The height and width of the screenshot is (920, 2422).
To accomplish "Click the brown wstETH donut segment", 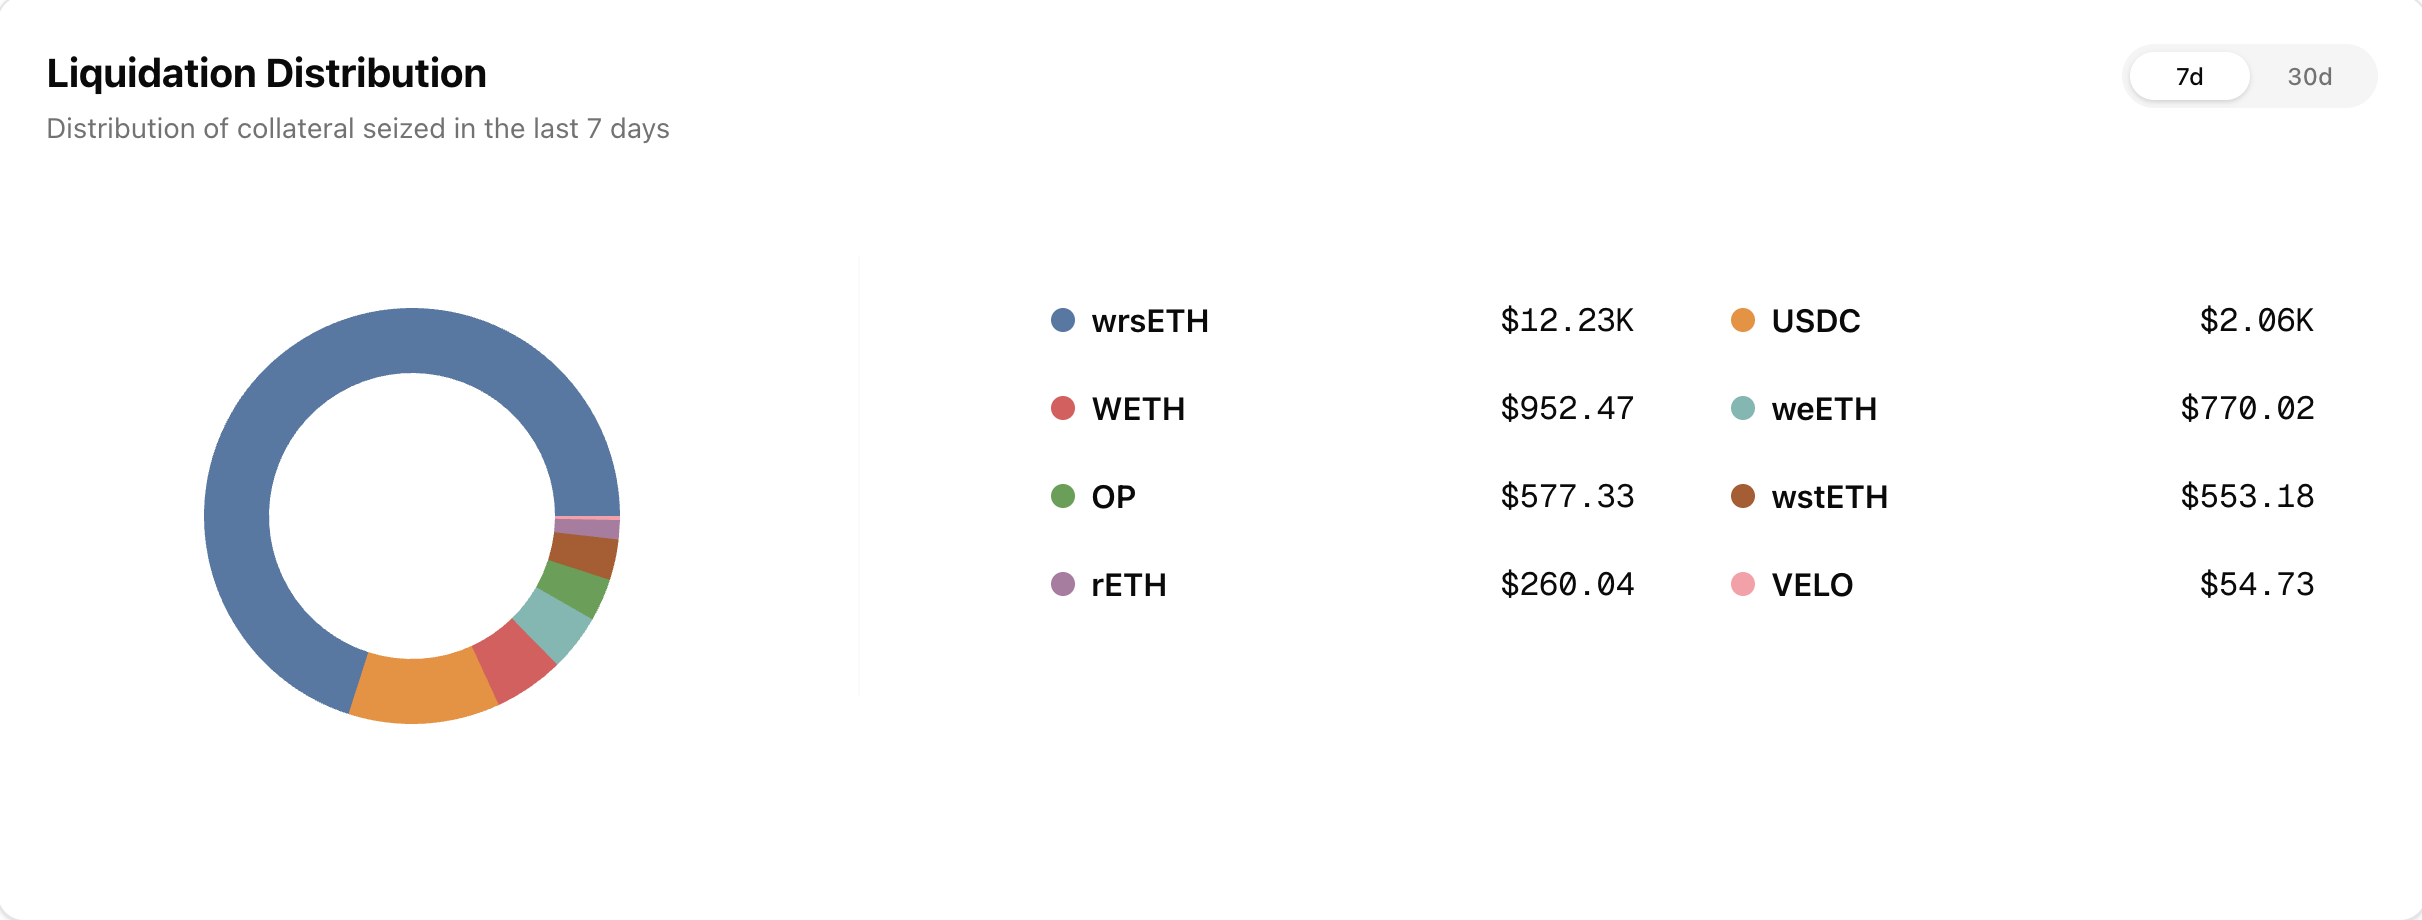I will point(585,556).
